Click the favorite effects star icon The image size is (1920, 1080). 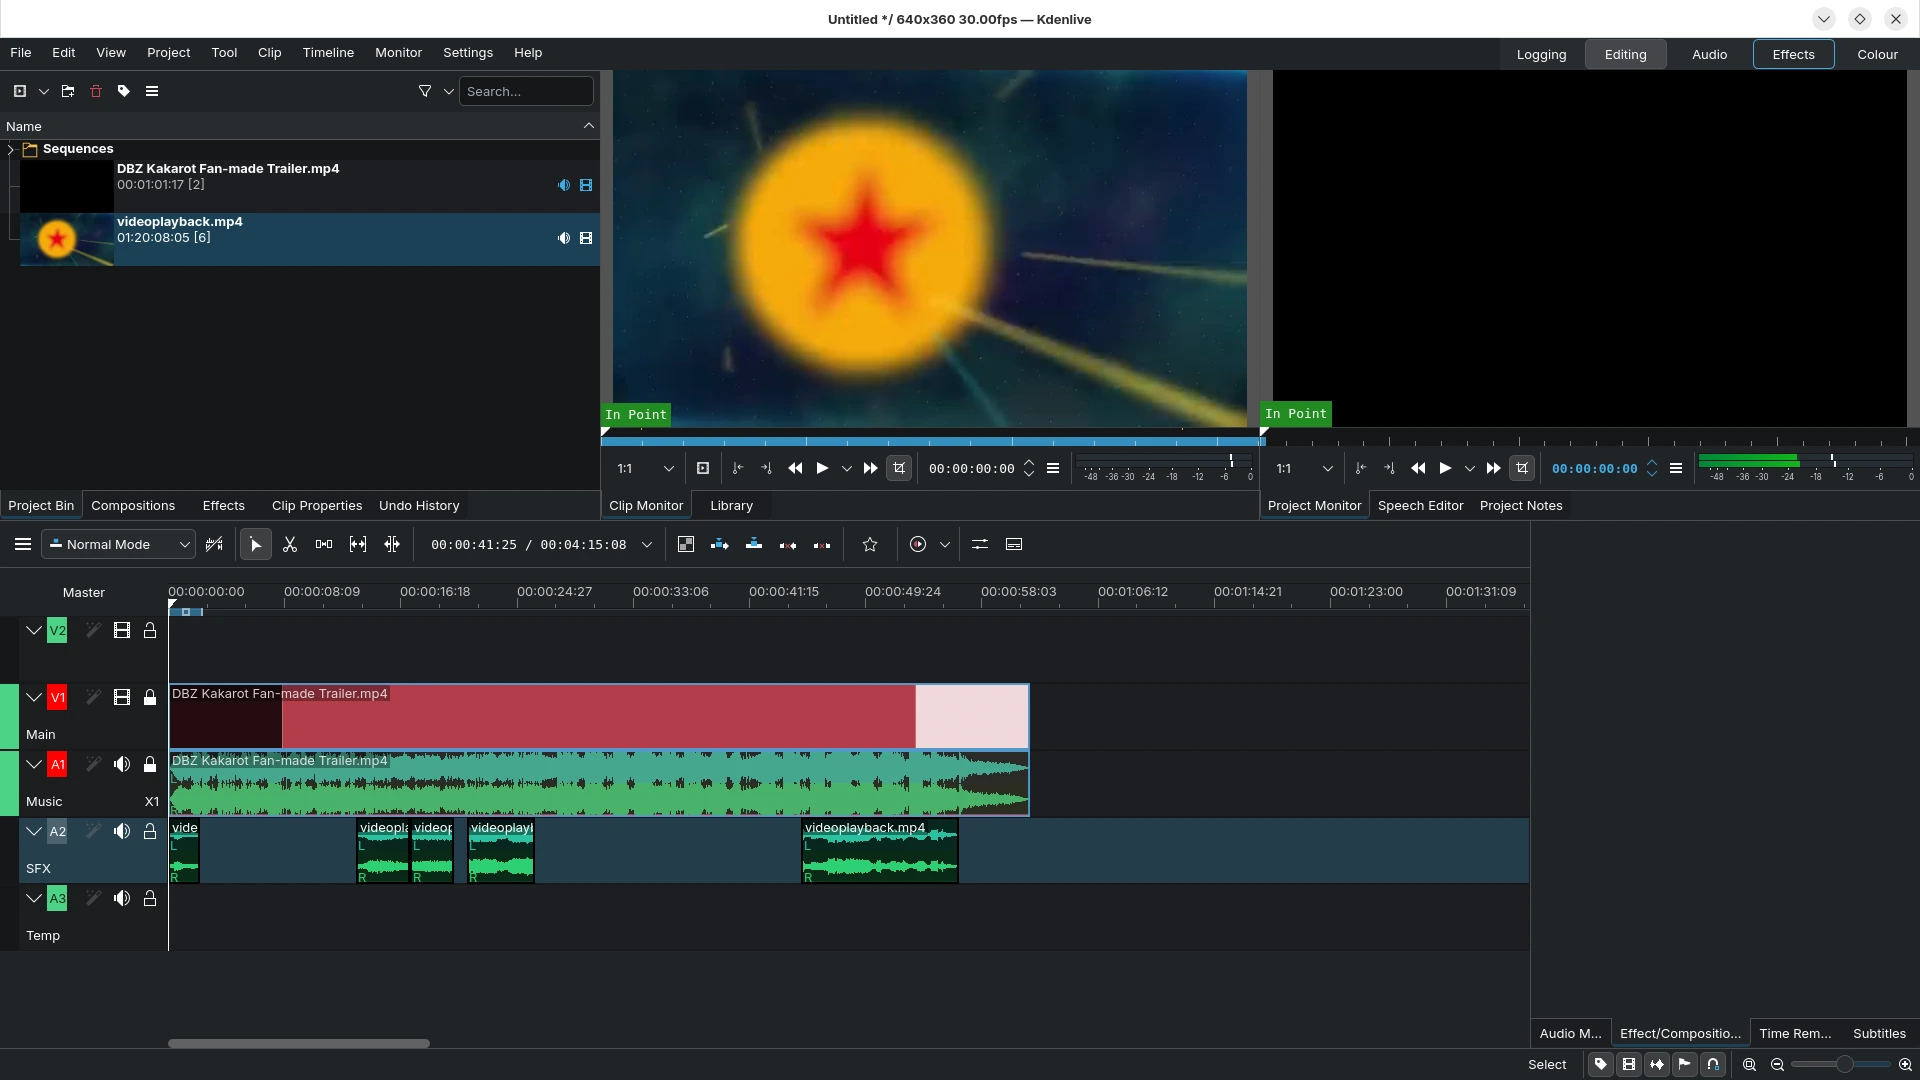(870, 545)
